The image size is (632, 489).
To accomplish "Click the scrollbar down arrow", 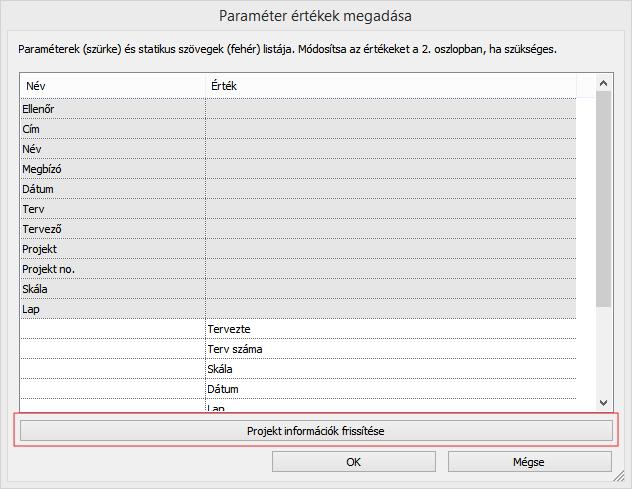I will (603, 402).
